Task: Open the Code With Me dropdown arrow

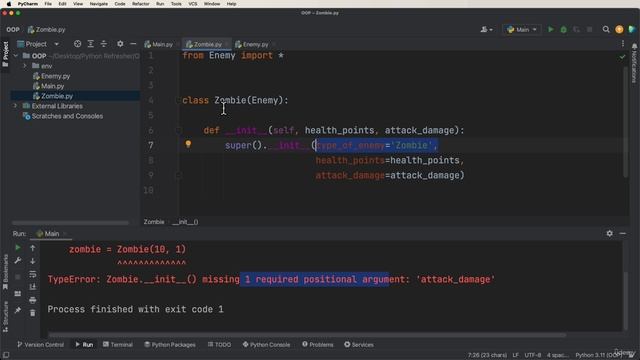Action: (x=491, y=30)
